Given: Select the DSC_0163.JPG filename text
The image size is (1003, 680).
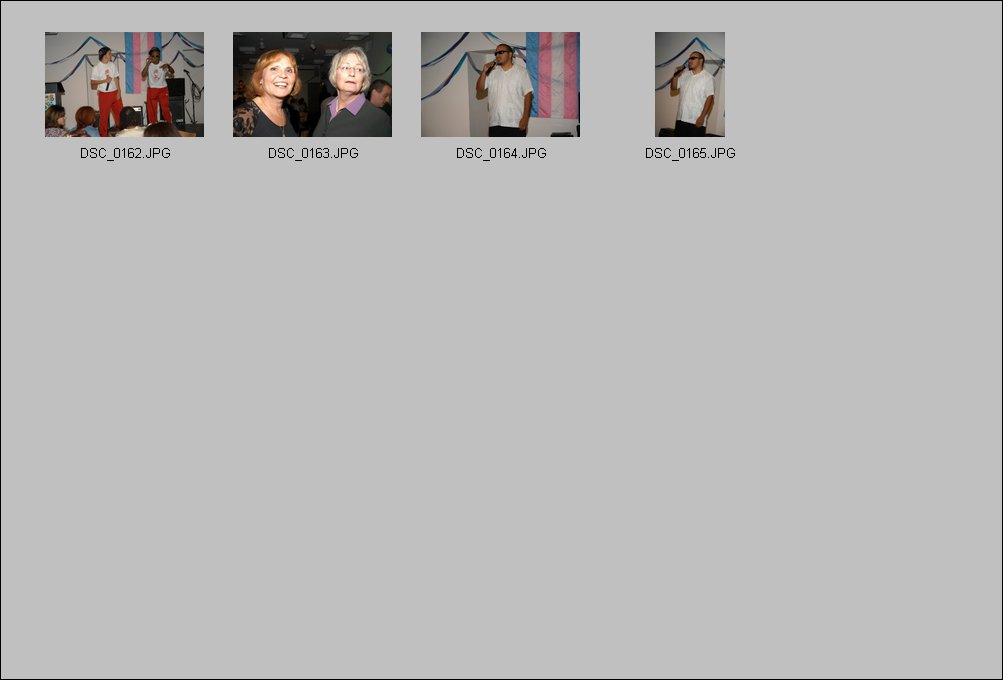Looking at the screenshot, I should click(313, 154).
